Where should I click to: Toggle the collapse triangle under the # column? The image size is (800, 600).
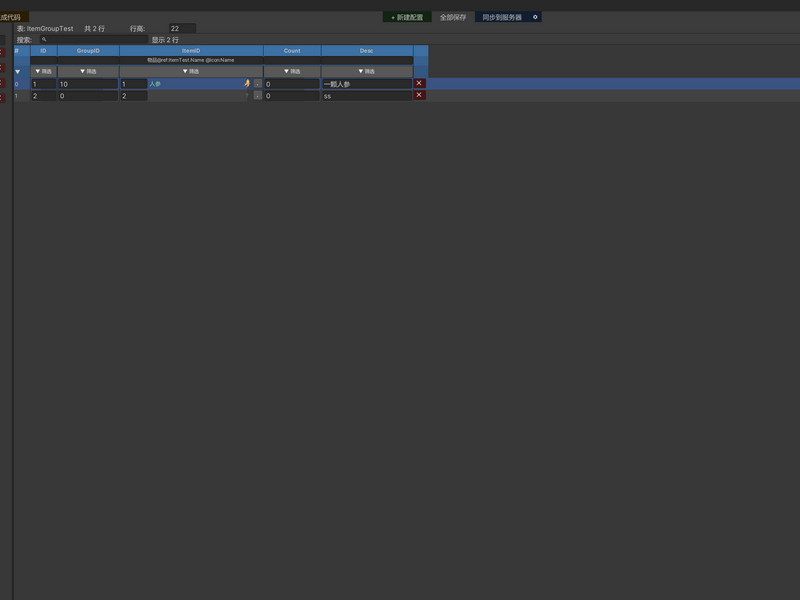18,72
